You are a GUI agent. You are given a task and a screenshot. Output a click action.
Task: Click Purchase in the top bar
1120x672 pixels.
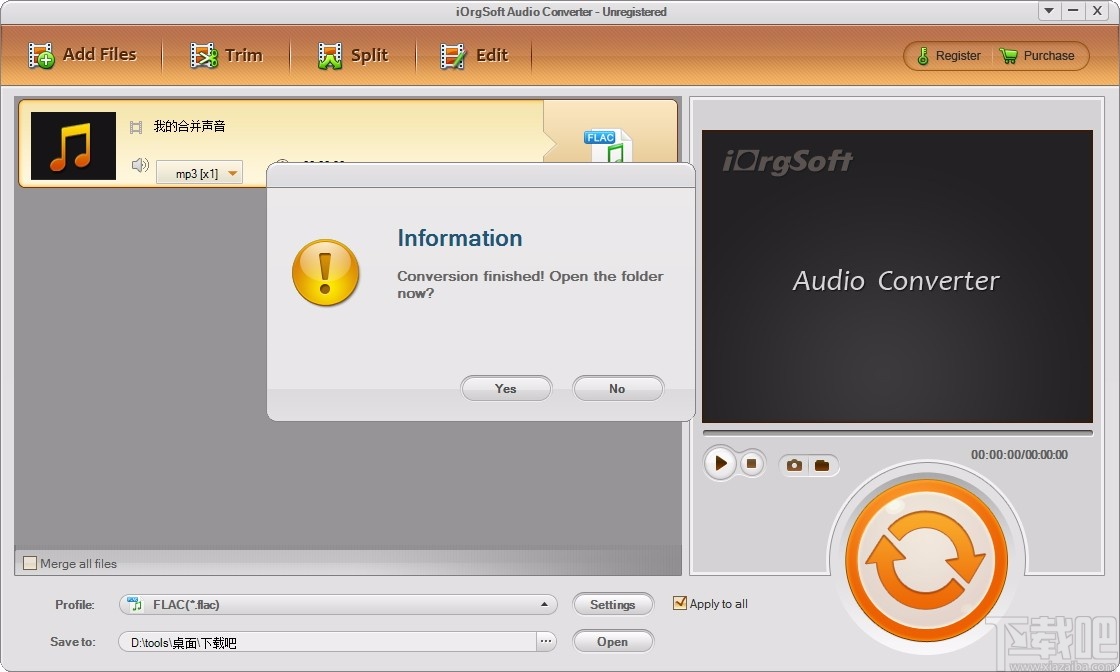[1040, 56]
